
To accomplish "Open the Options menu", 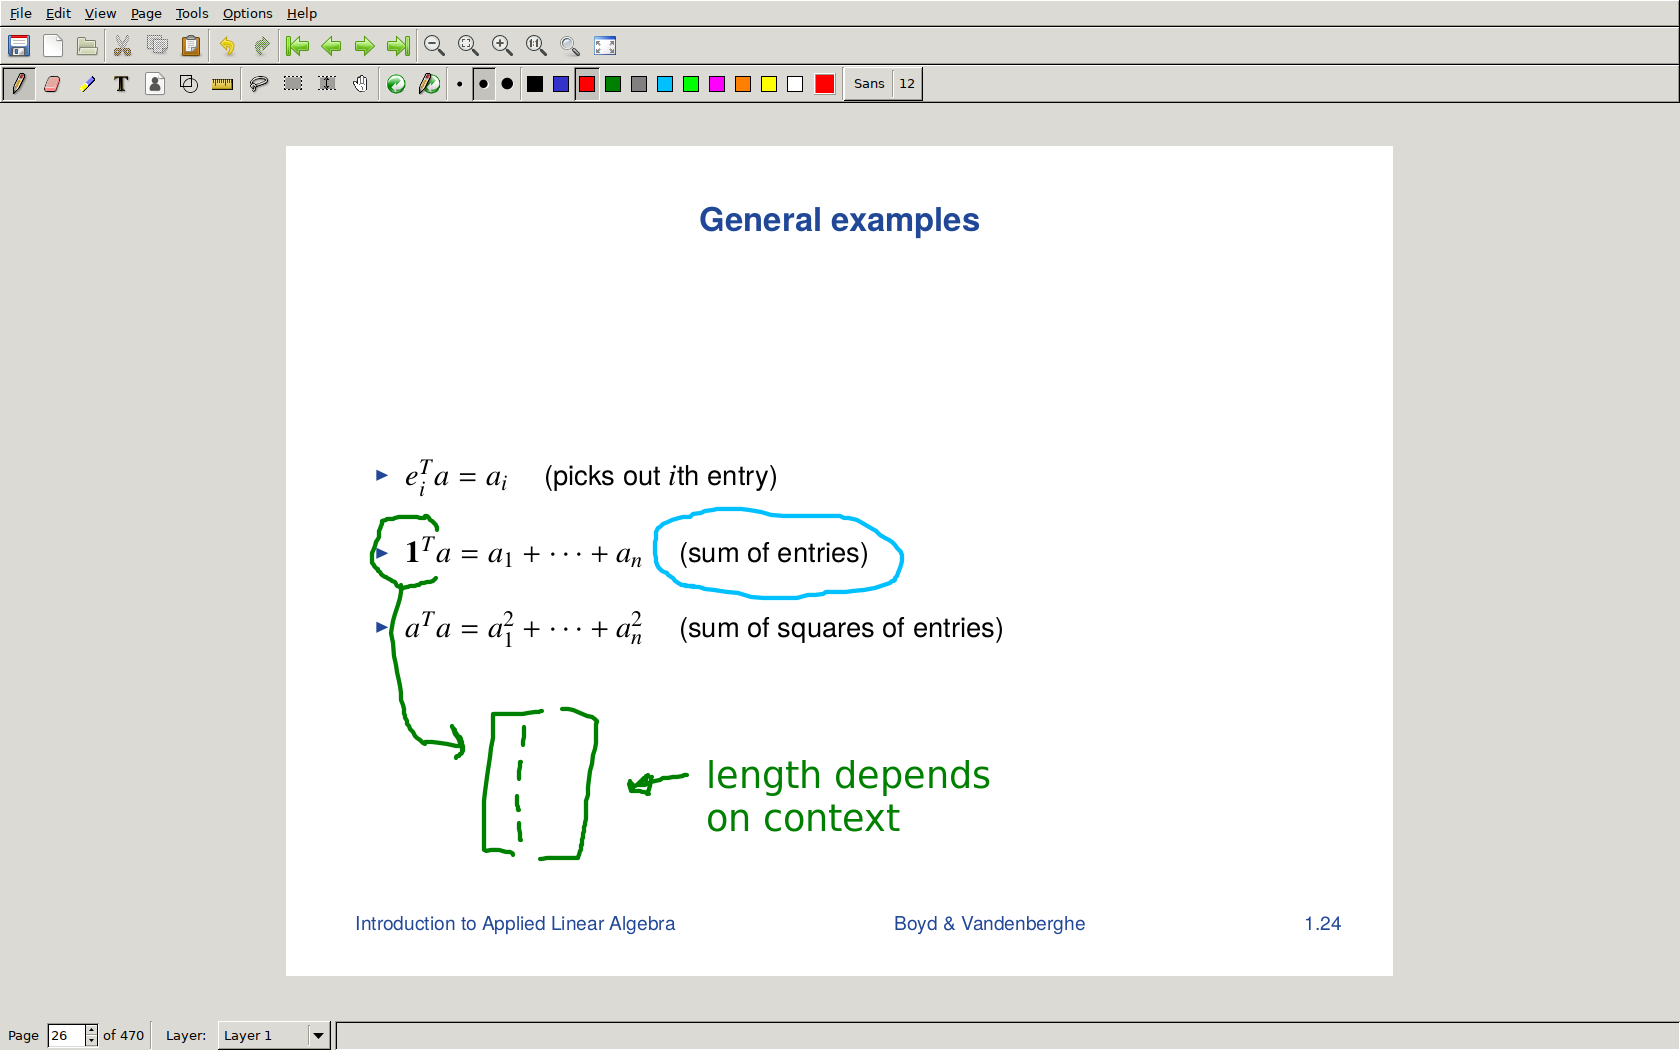I will (x=247, y=13).
